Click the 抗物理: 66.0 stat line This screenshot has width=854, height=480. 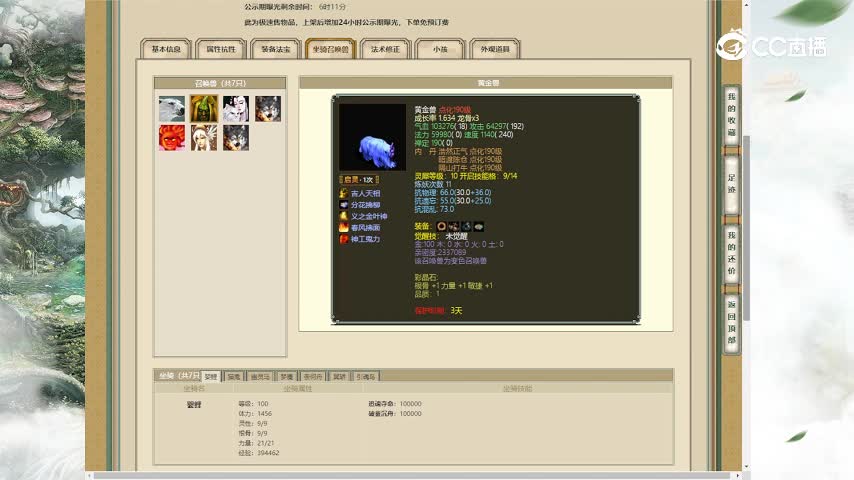pos(453,192)
